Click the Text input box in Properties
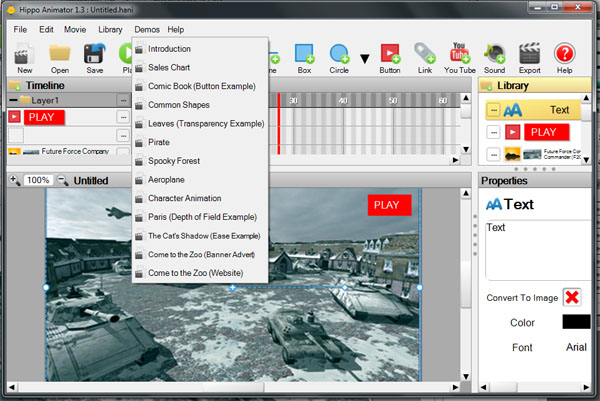600x401 pixels. click(535, 250)
